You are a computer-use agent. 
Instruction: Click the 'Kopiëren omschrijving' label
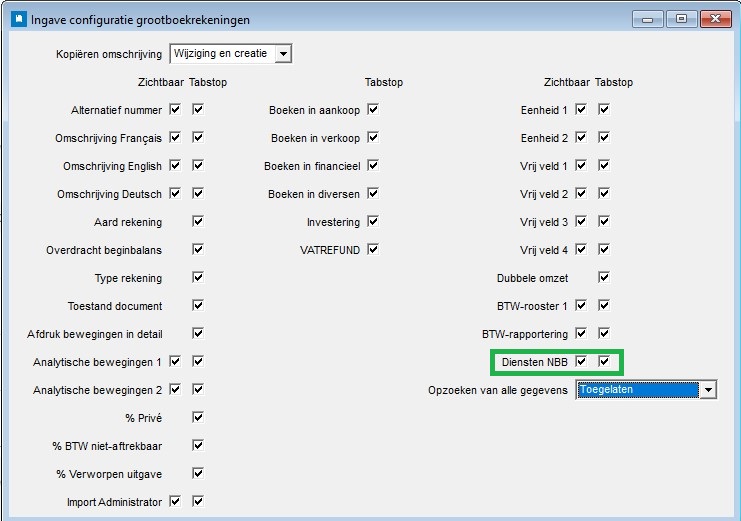109,54
